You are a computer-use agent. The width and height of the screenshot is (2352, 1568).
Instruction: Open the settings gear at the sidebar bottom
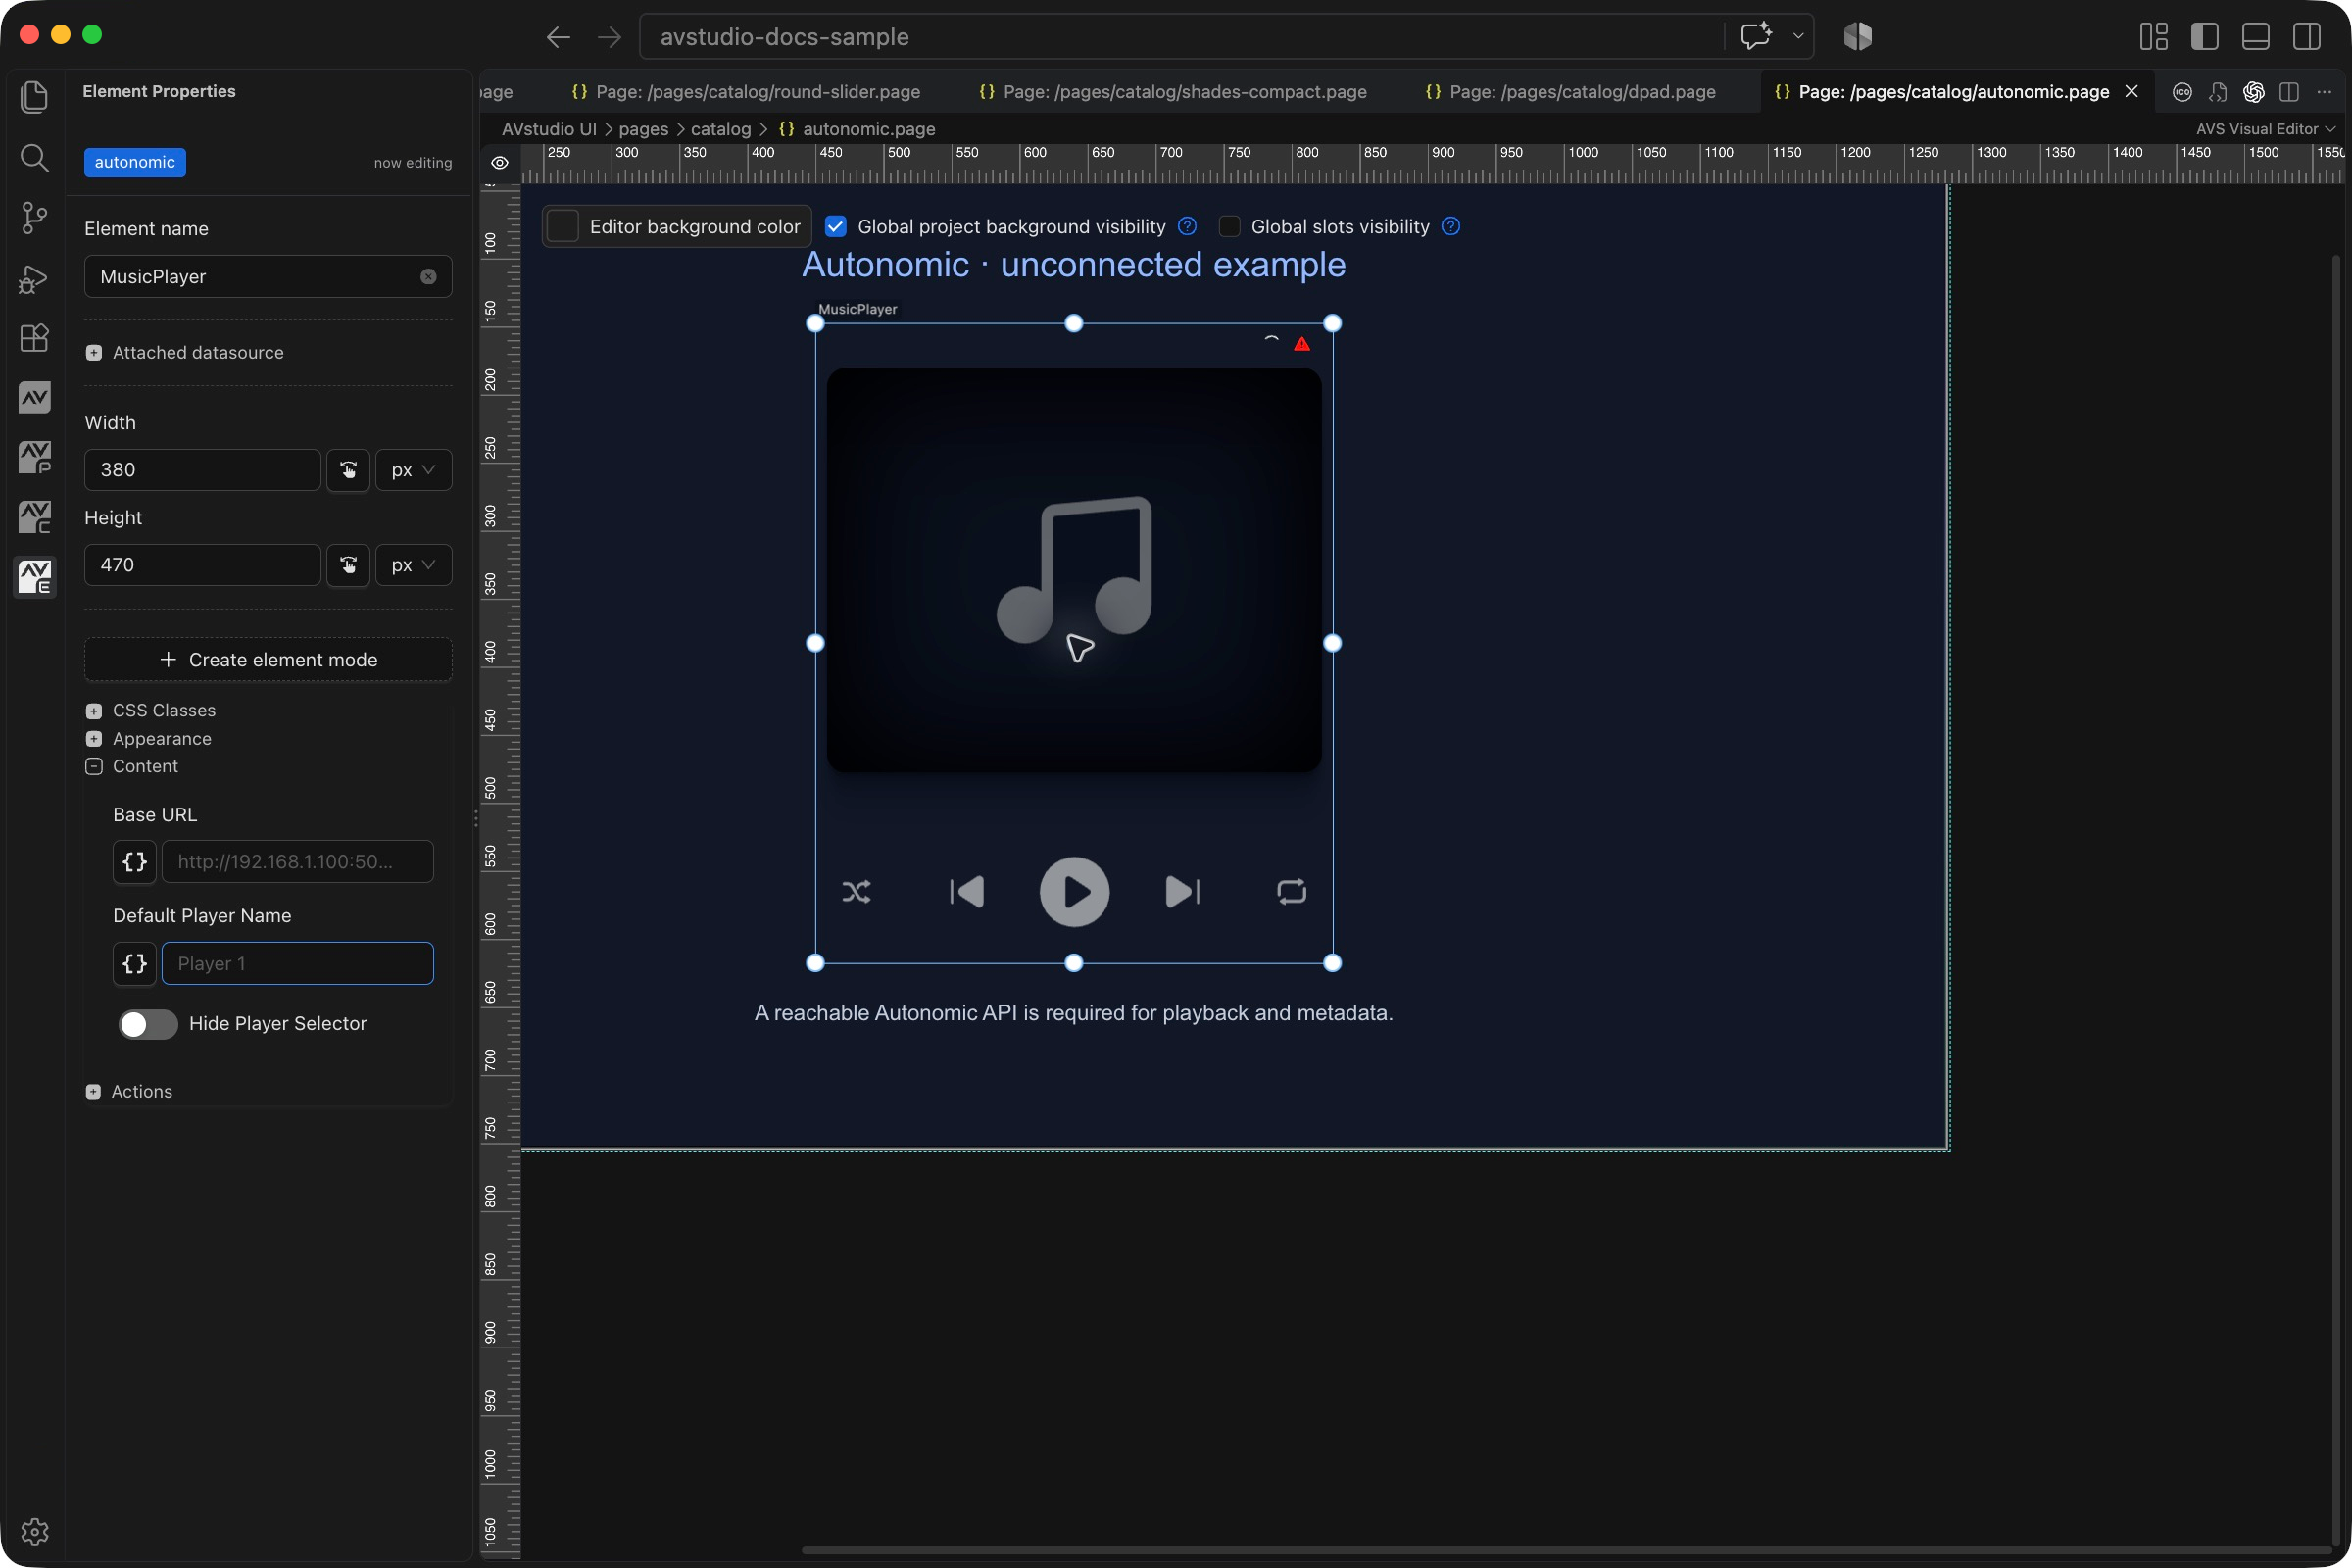pyautogui.click(x=34, y=1531)
